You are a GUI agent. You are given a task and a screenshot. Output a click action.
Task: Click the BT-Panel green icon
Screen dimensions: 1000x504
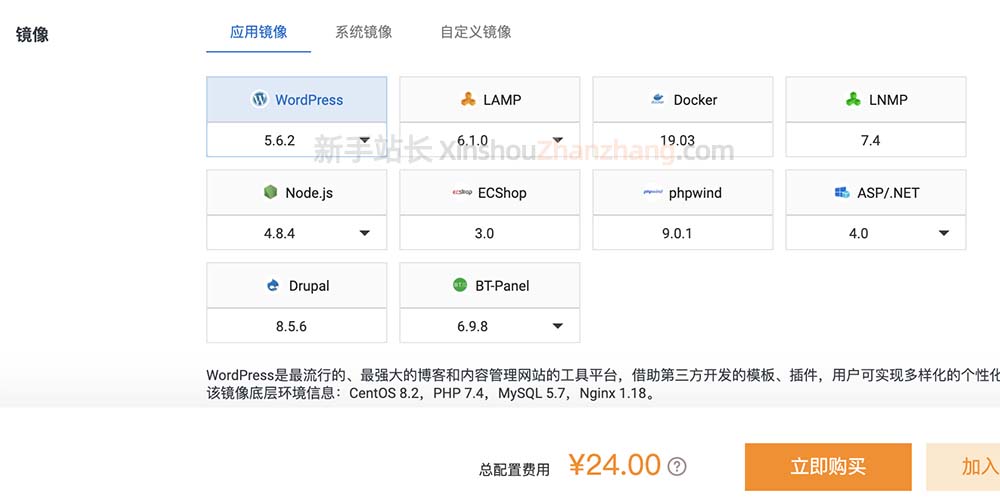point(460,286)
